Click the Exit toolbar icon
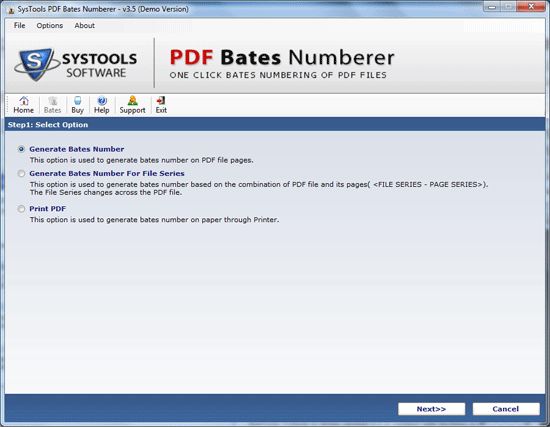 [x=161, y=105]
